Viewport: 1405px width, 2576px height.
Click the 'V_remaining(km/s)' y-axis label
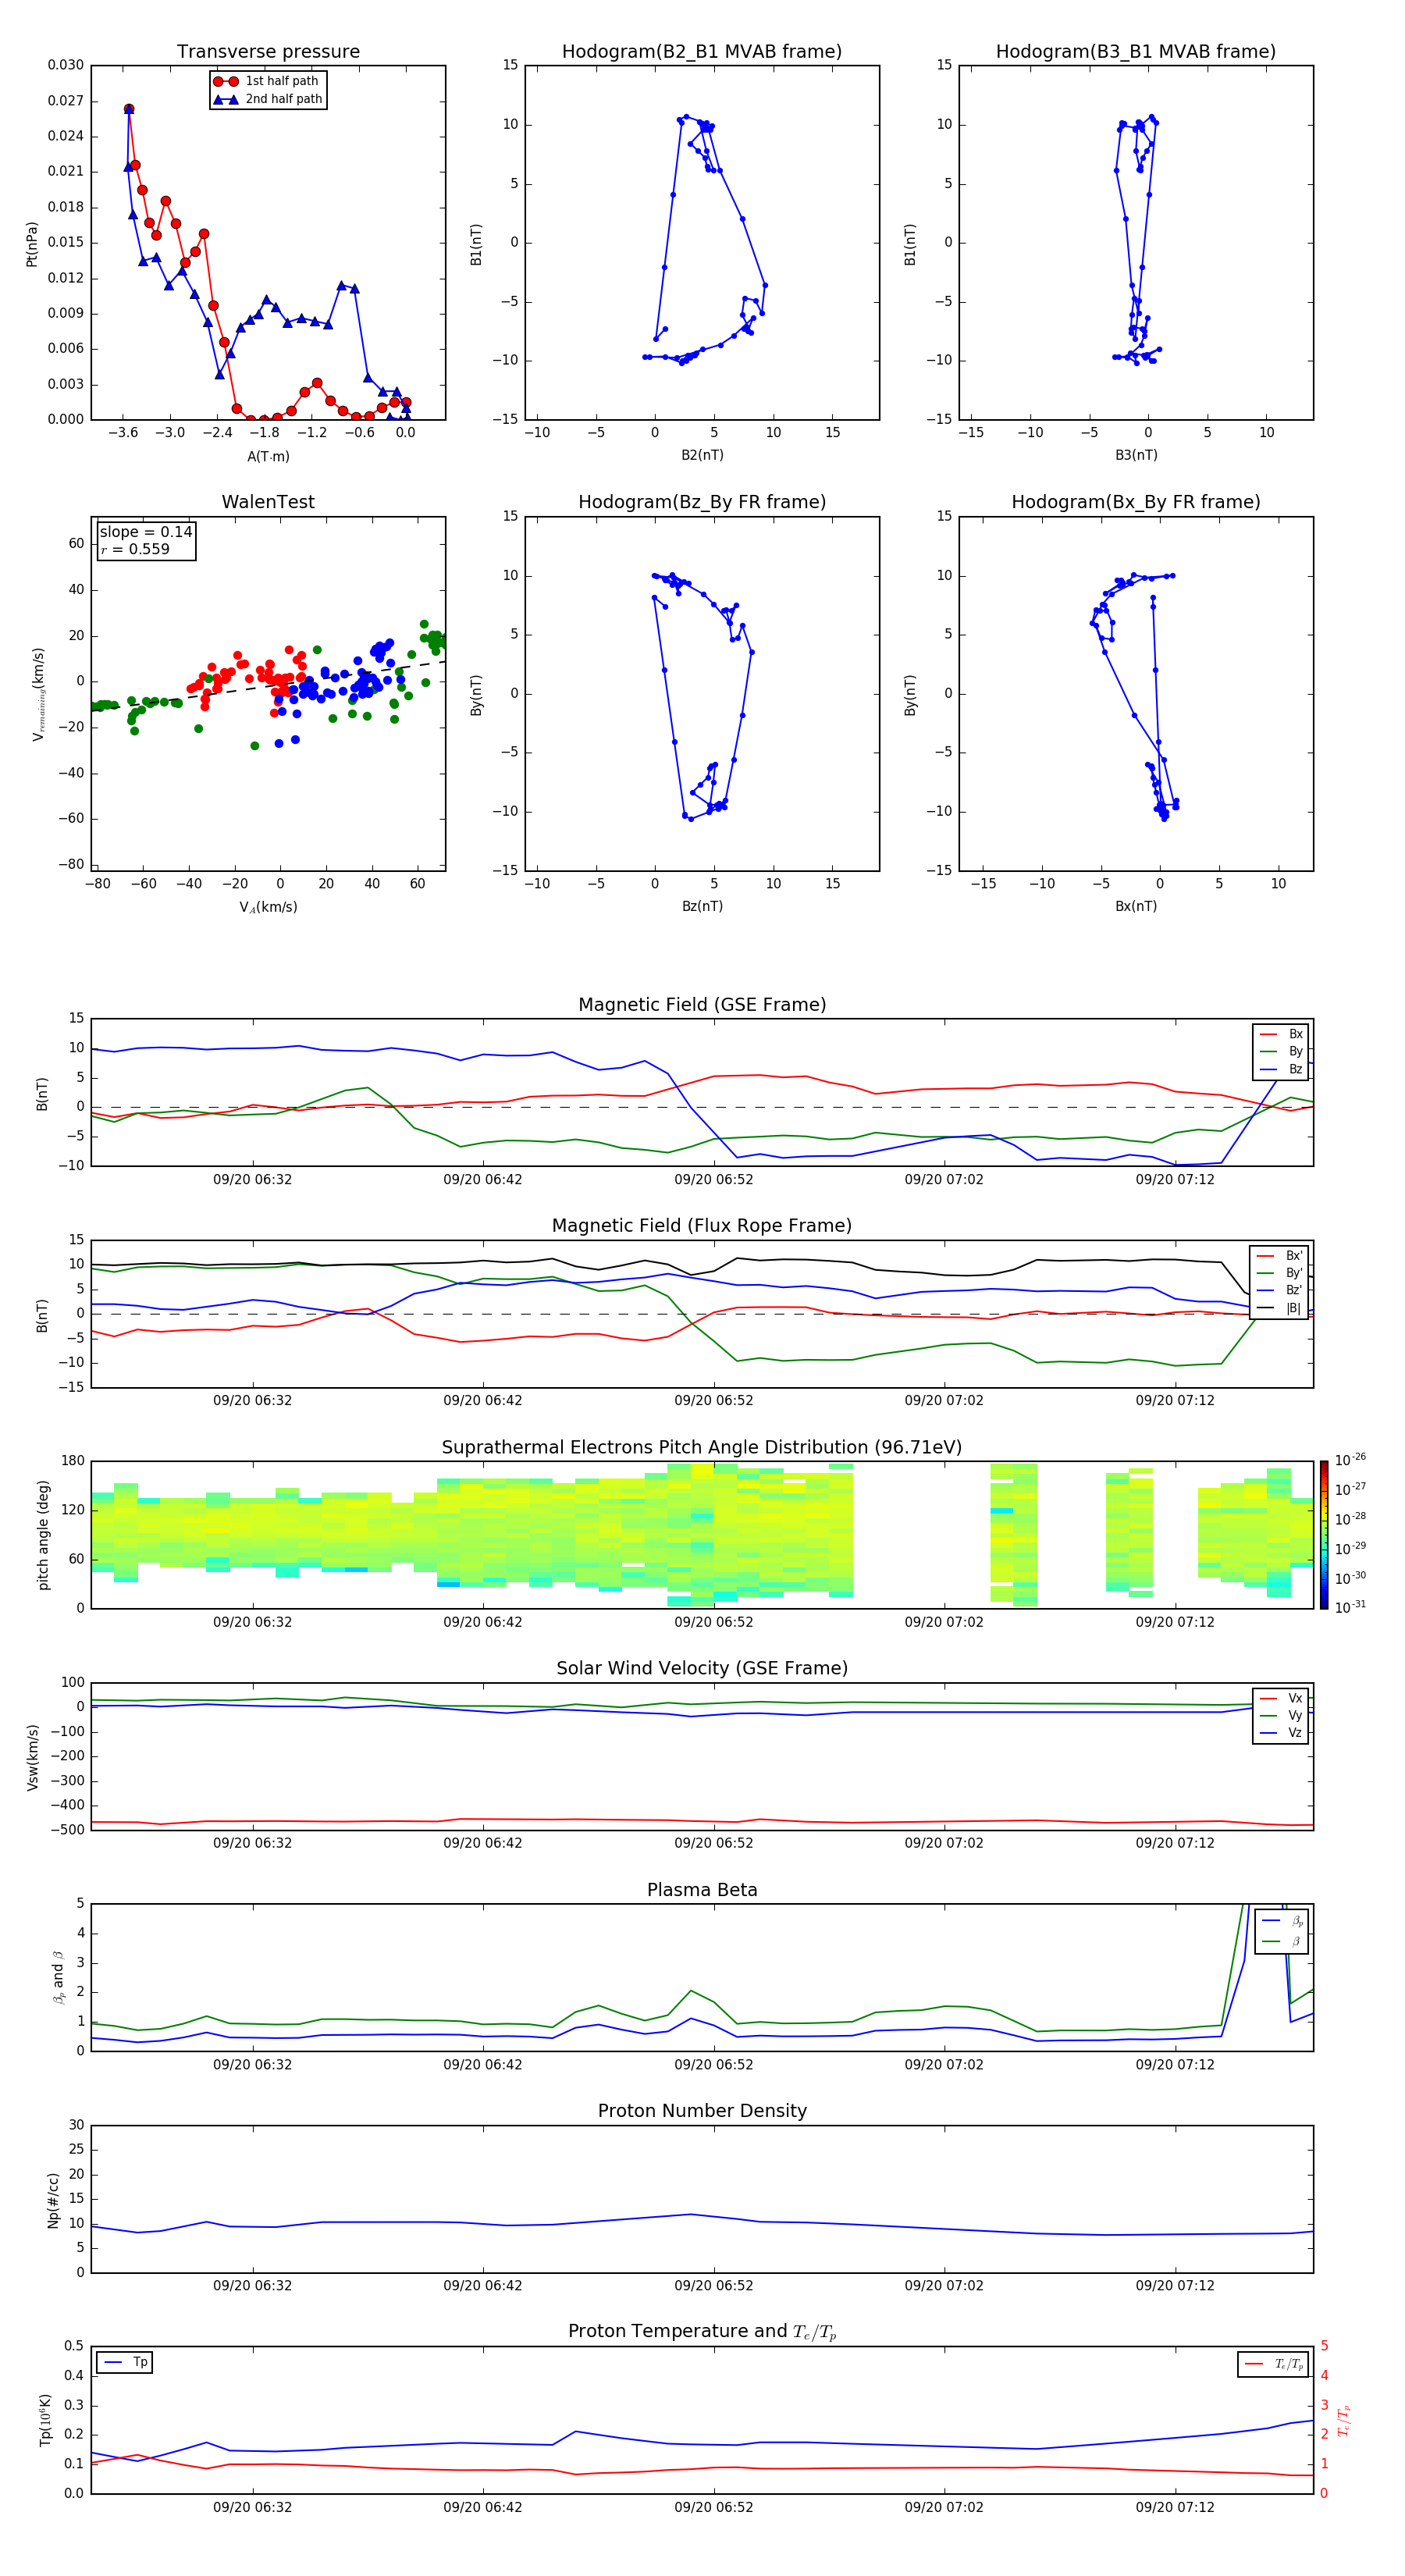[38, 694]
